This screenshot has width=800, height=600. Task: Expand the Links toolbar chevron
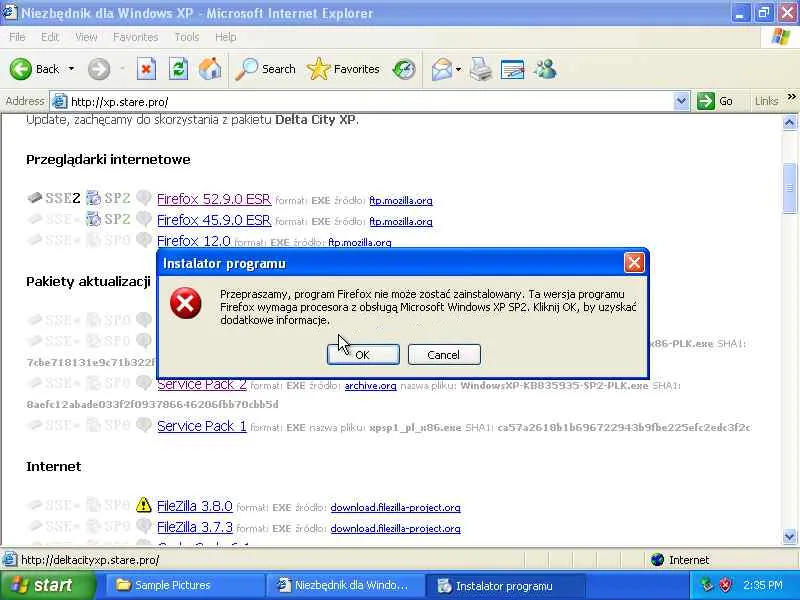tap(791, 96)
